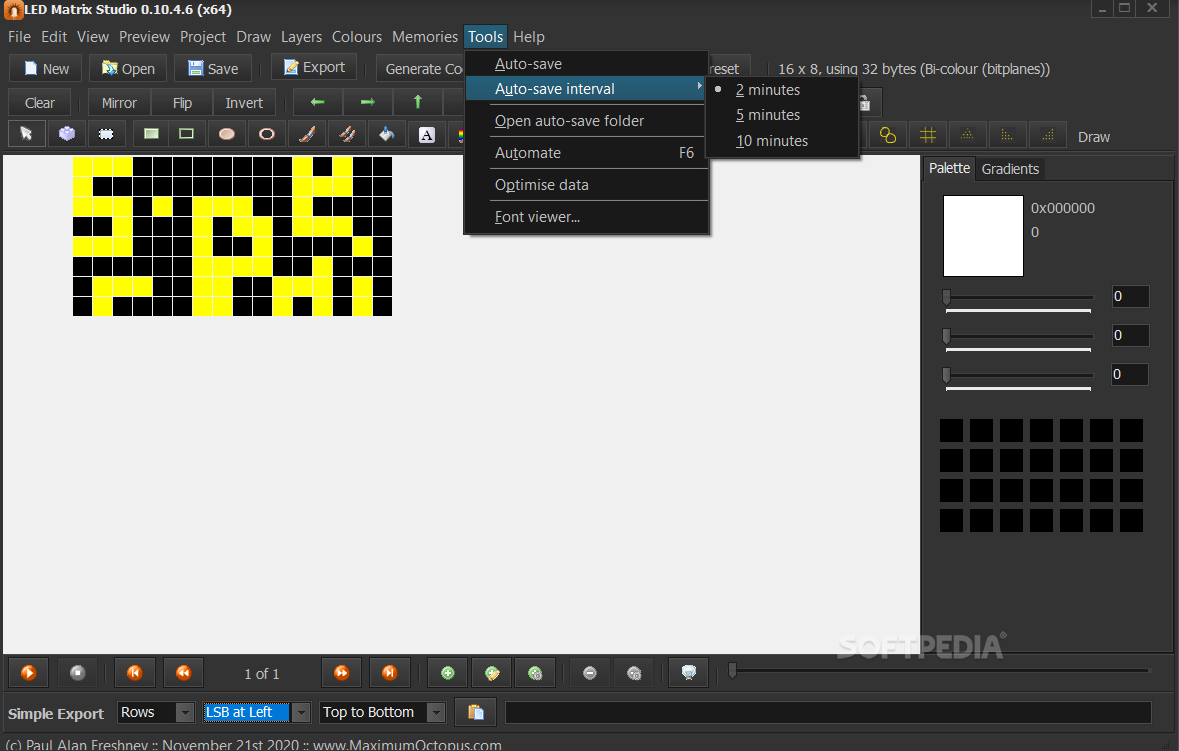1179x751 pixels.
Task: Go to previous frame
Action: 183,673
